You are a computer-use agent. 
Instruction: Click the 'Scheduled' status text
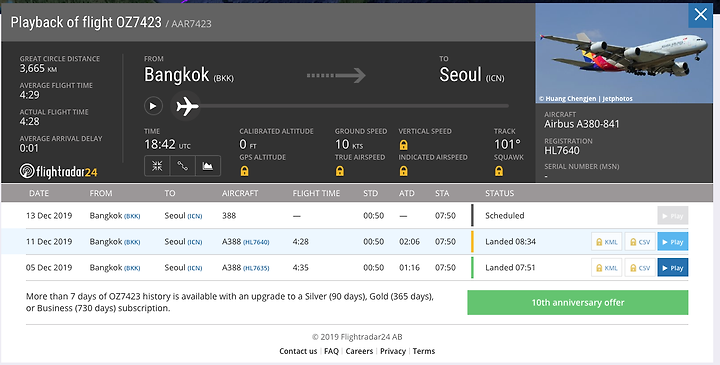505,215
